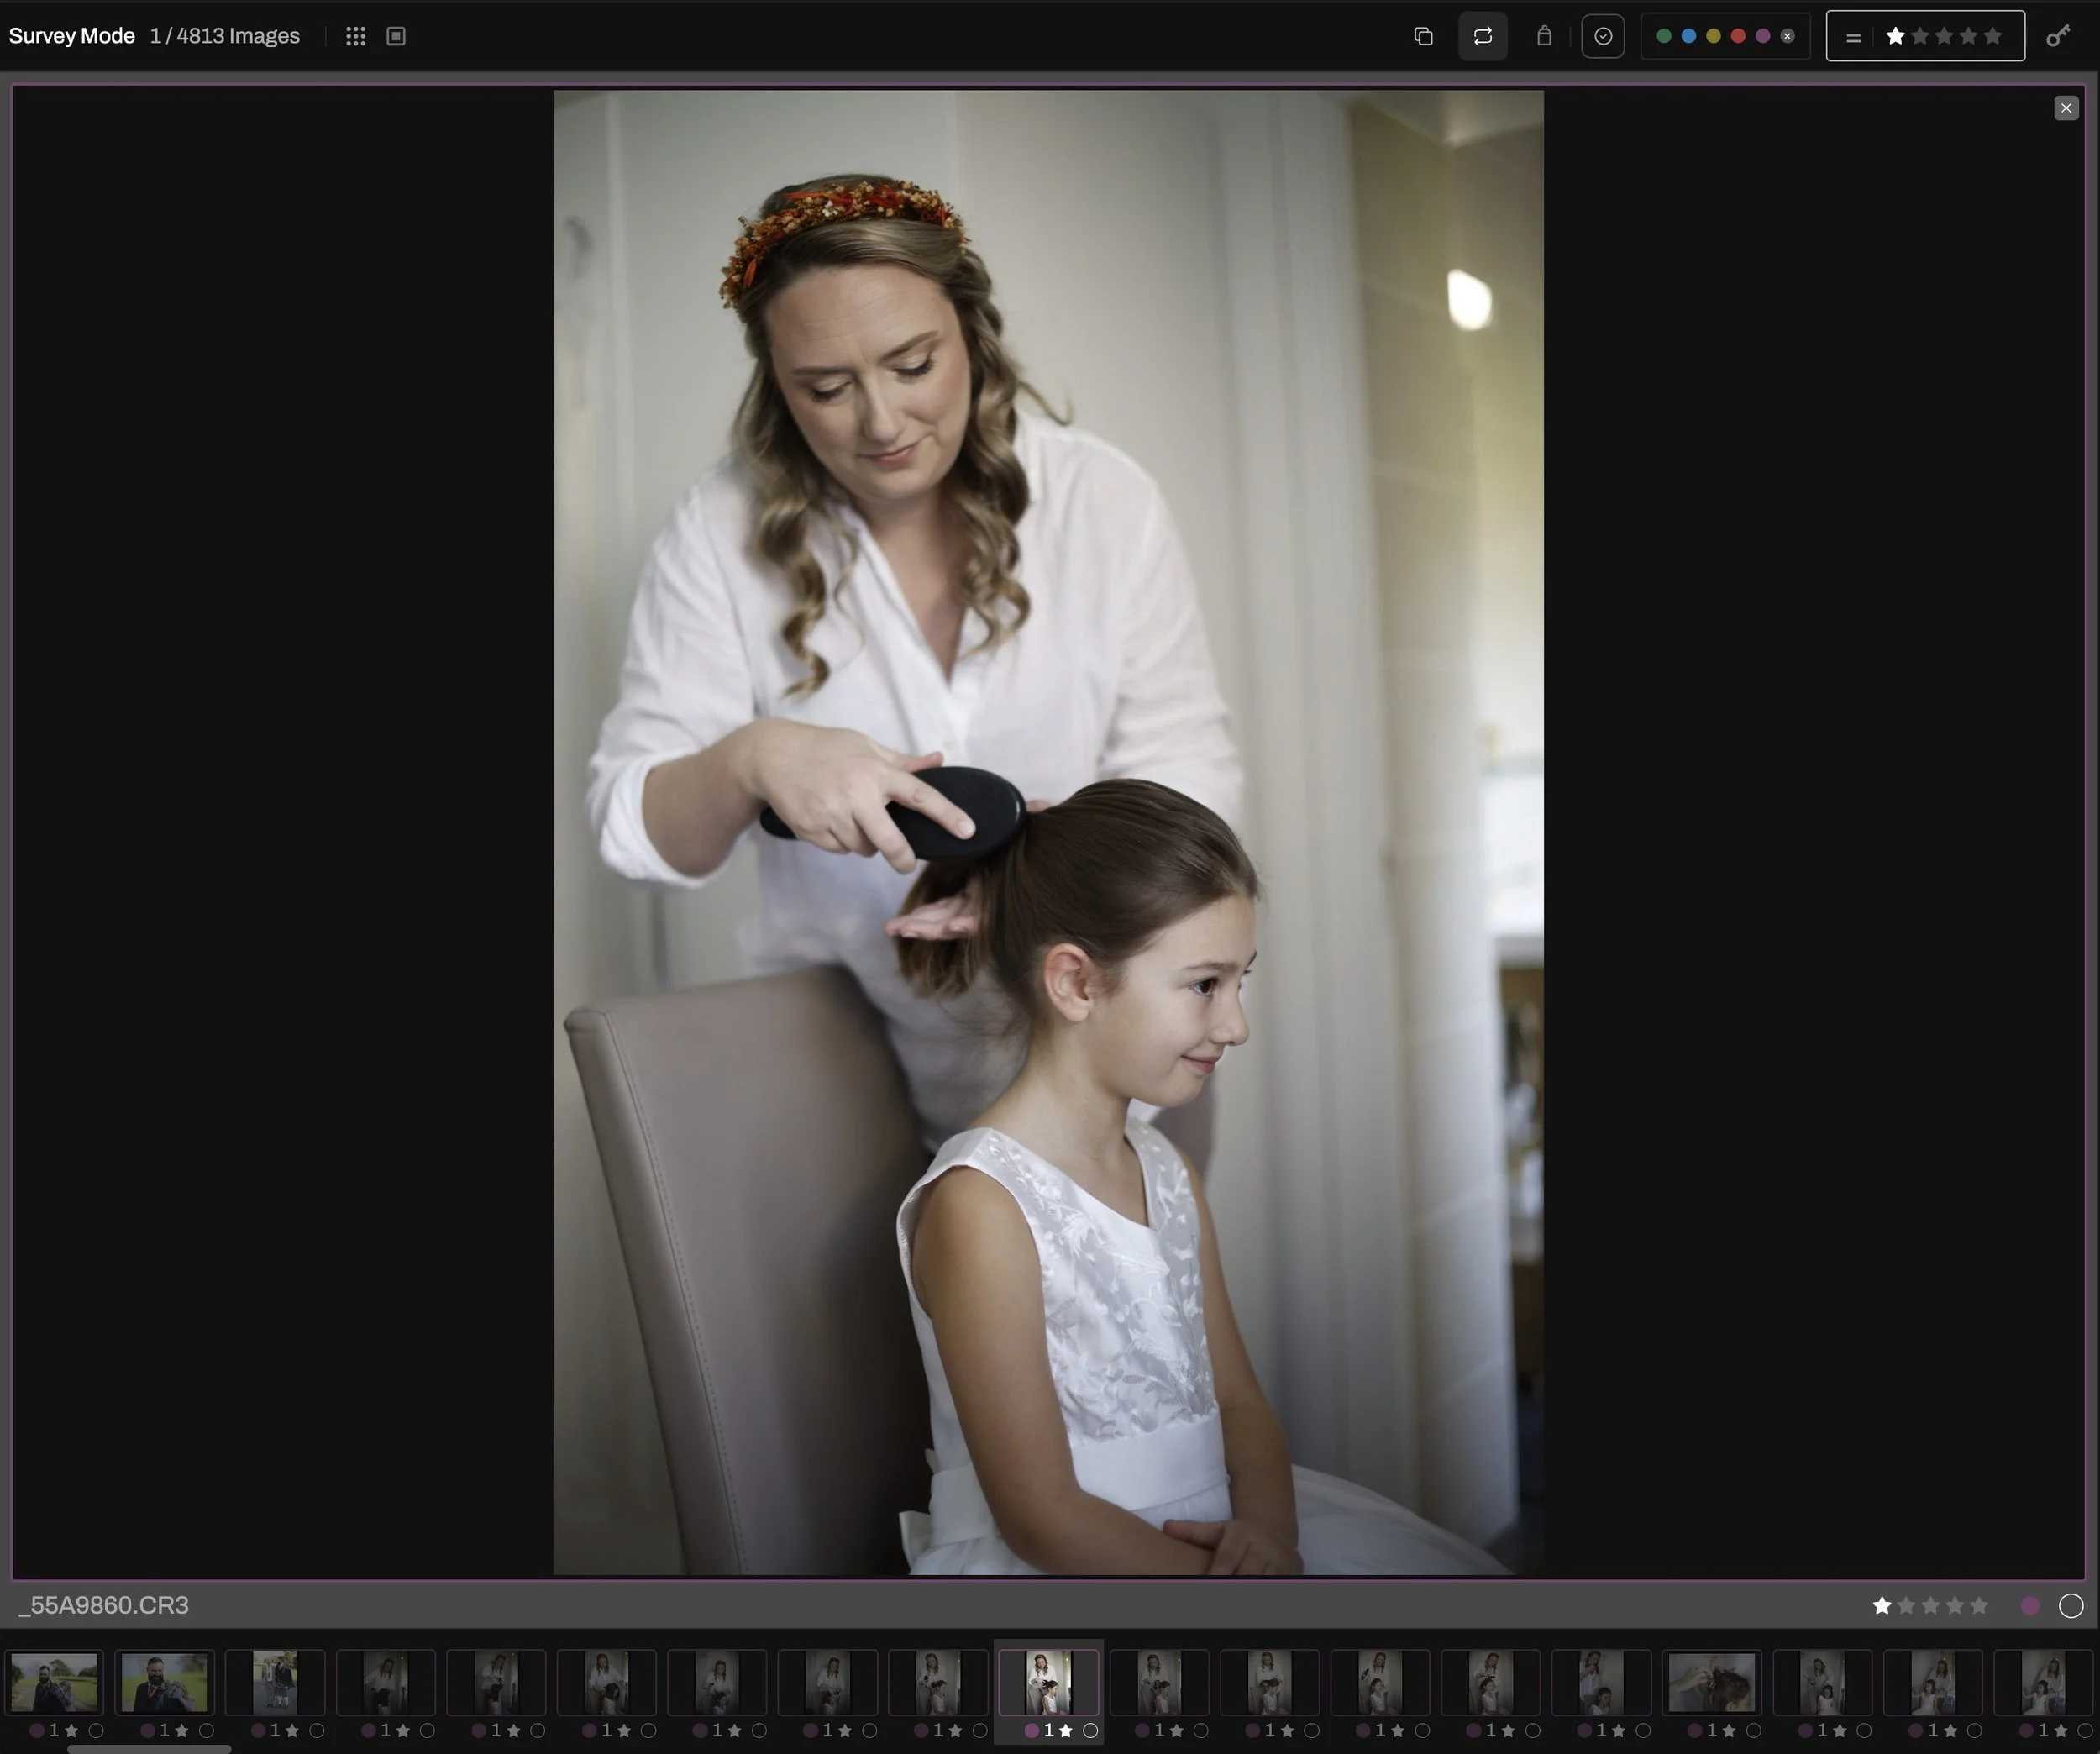Click the overlapping squares duplicate icon
Screen dimensions: 2100x1754
(1423, 36)
